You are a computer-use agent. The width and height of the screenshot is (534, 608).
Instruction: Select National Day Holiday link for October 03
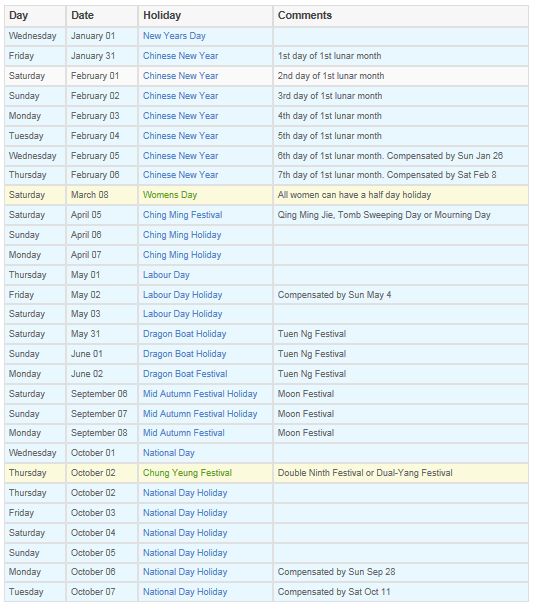click(x=185, y=513)
